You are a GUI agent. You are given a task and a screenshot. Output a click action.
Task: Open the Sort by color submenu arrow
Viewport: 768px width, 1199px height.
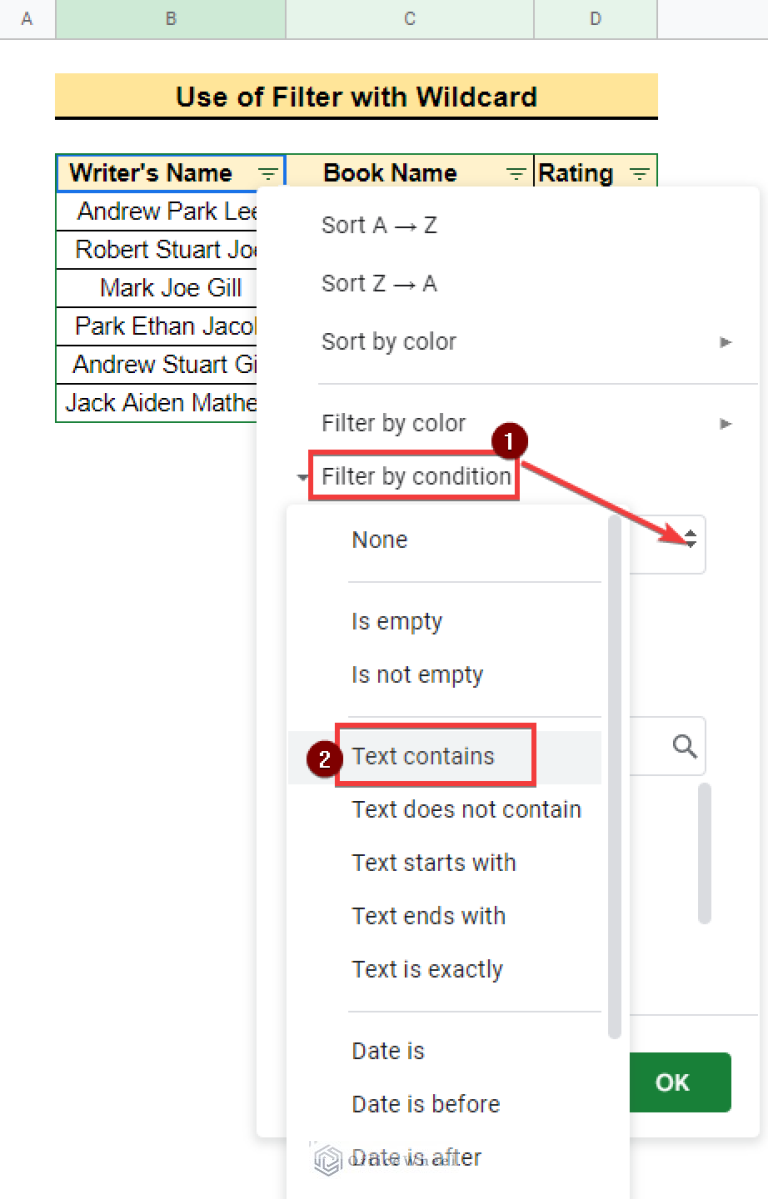pyautogui.click(x=726, y=342)
